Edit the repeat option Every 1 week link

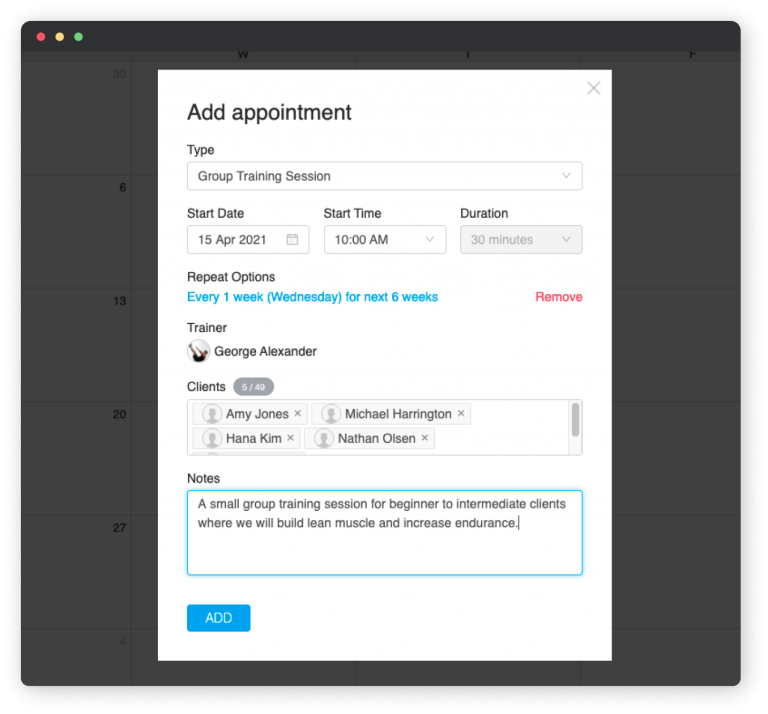tap(312, 297)
